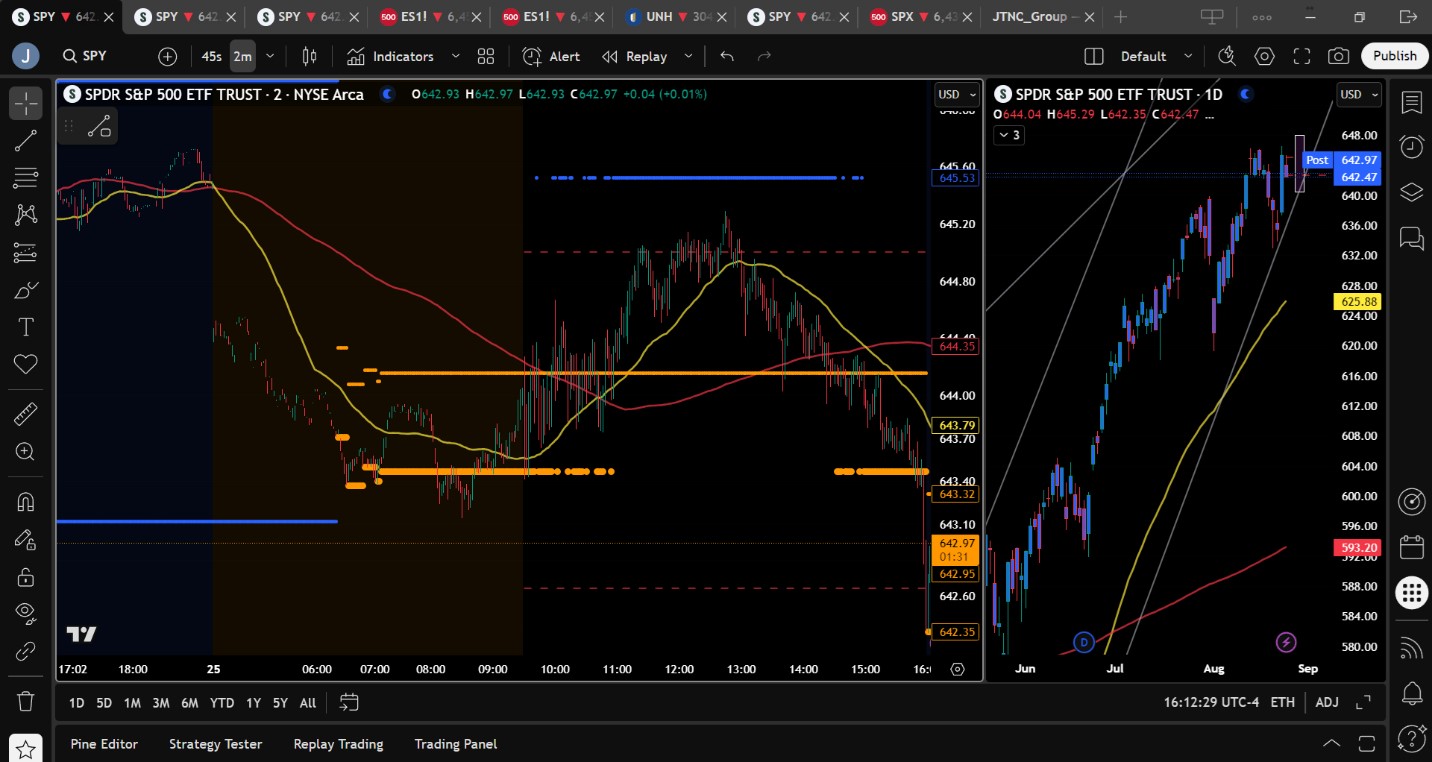Screen dimensions: 1432x762
Task: Select the Text tool
Action: [x=26, y=327]
